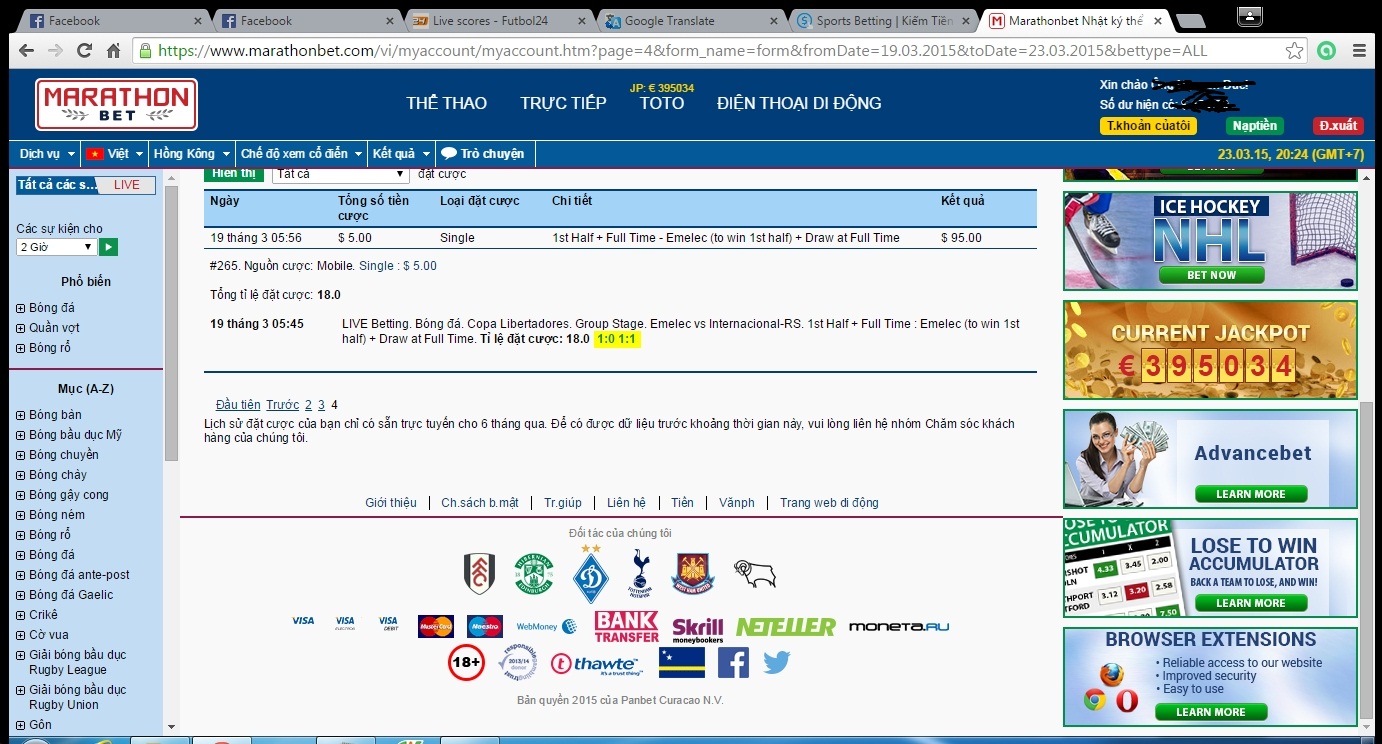Open the Hồng Kông odds format dropdown

(x=191, y=154)
